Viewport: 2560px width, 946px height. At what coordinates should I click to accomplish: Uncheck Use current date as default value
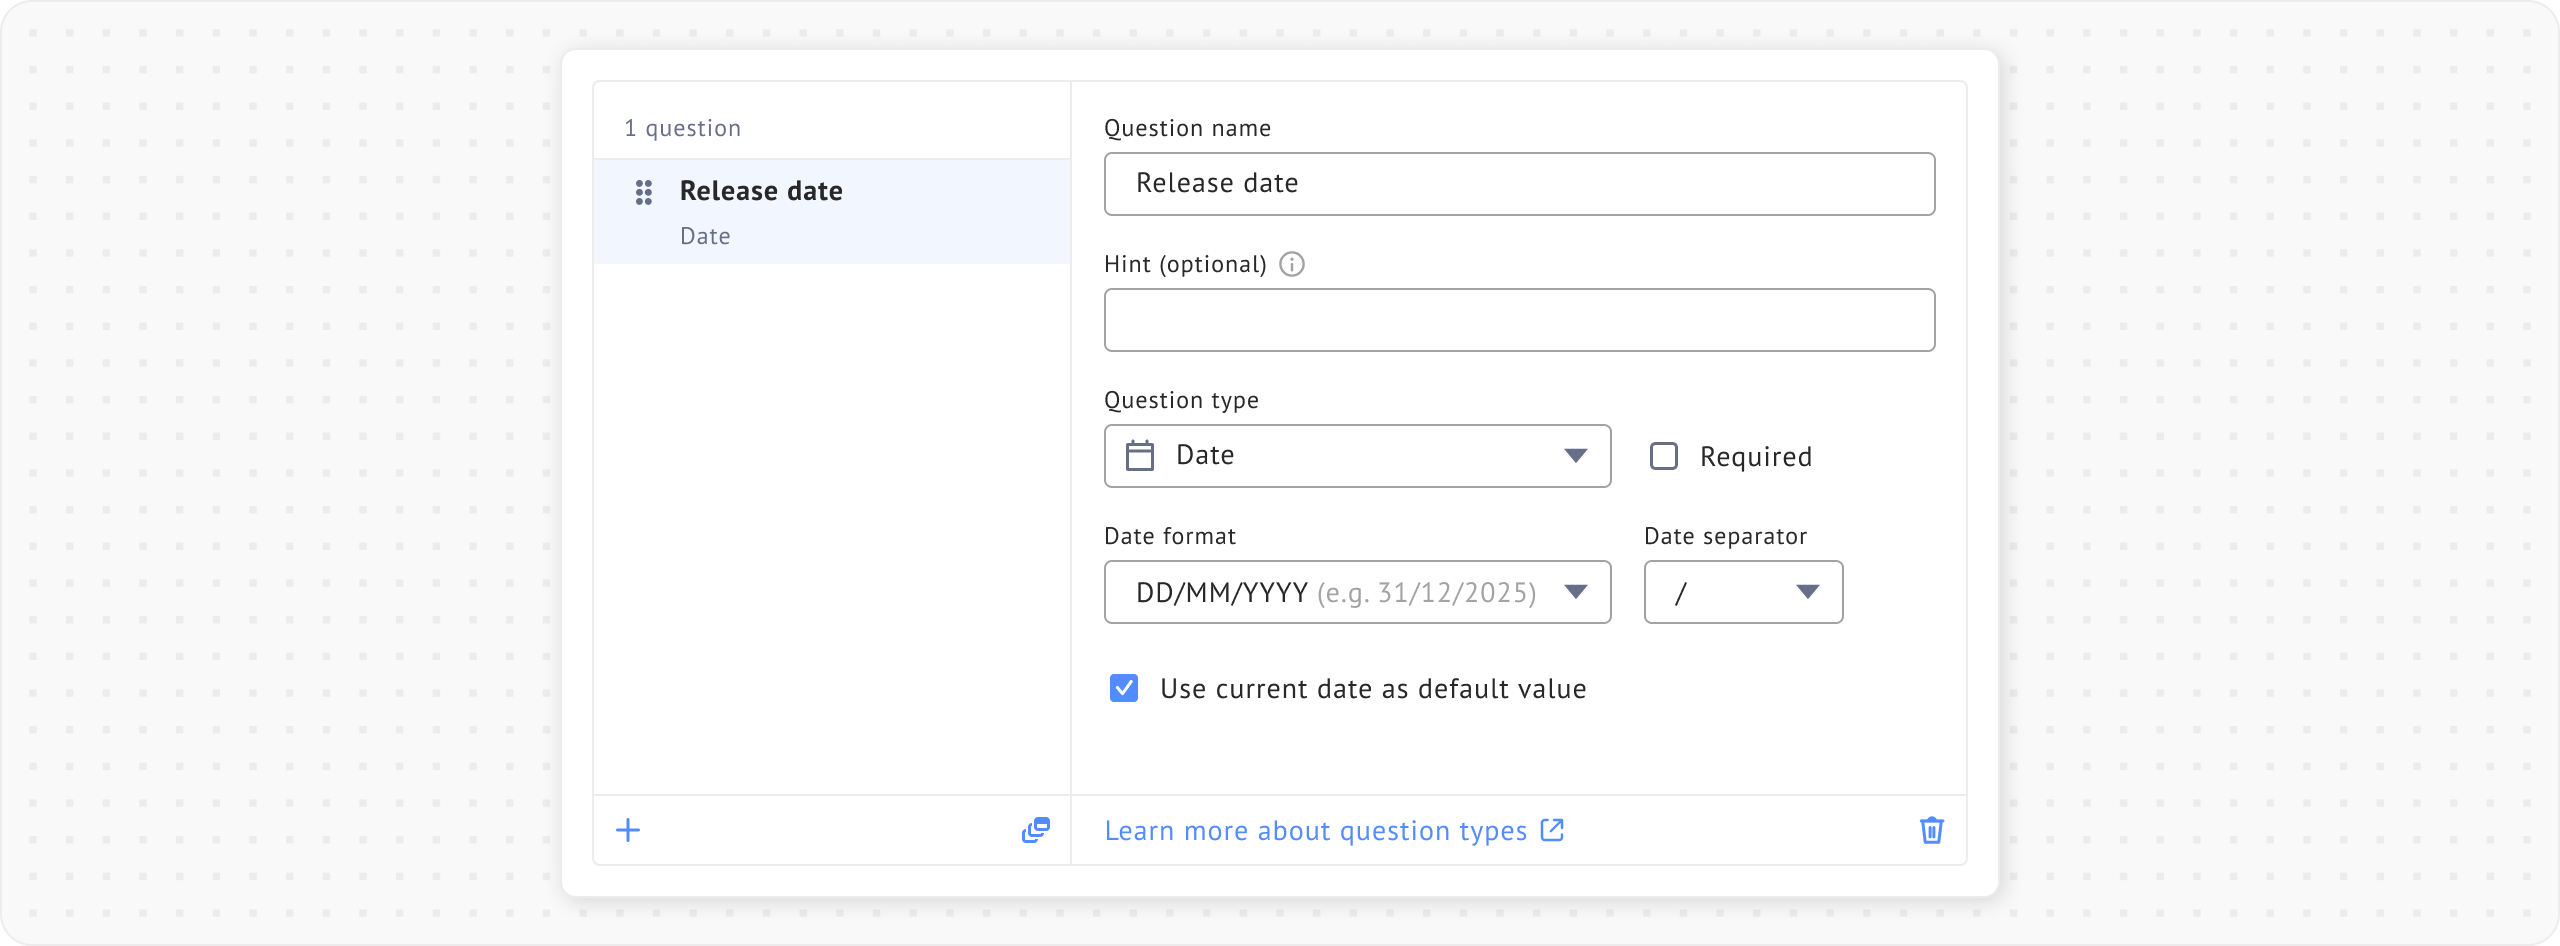(x=1124, y=688)
